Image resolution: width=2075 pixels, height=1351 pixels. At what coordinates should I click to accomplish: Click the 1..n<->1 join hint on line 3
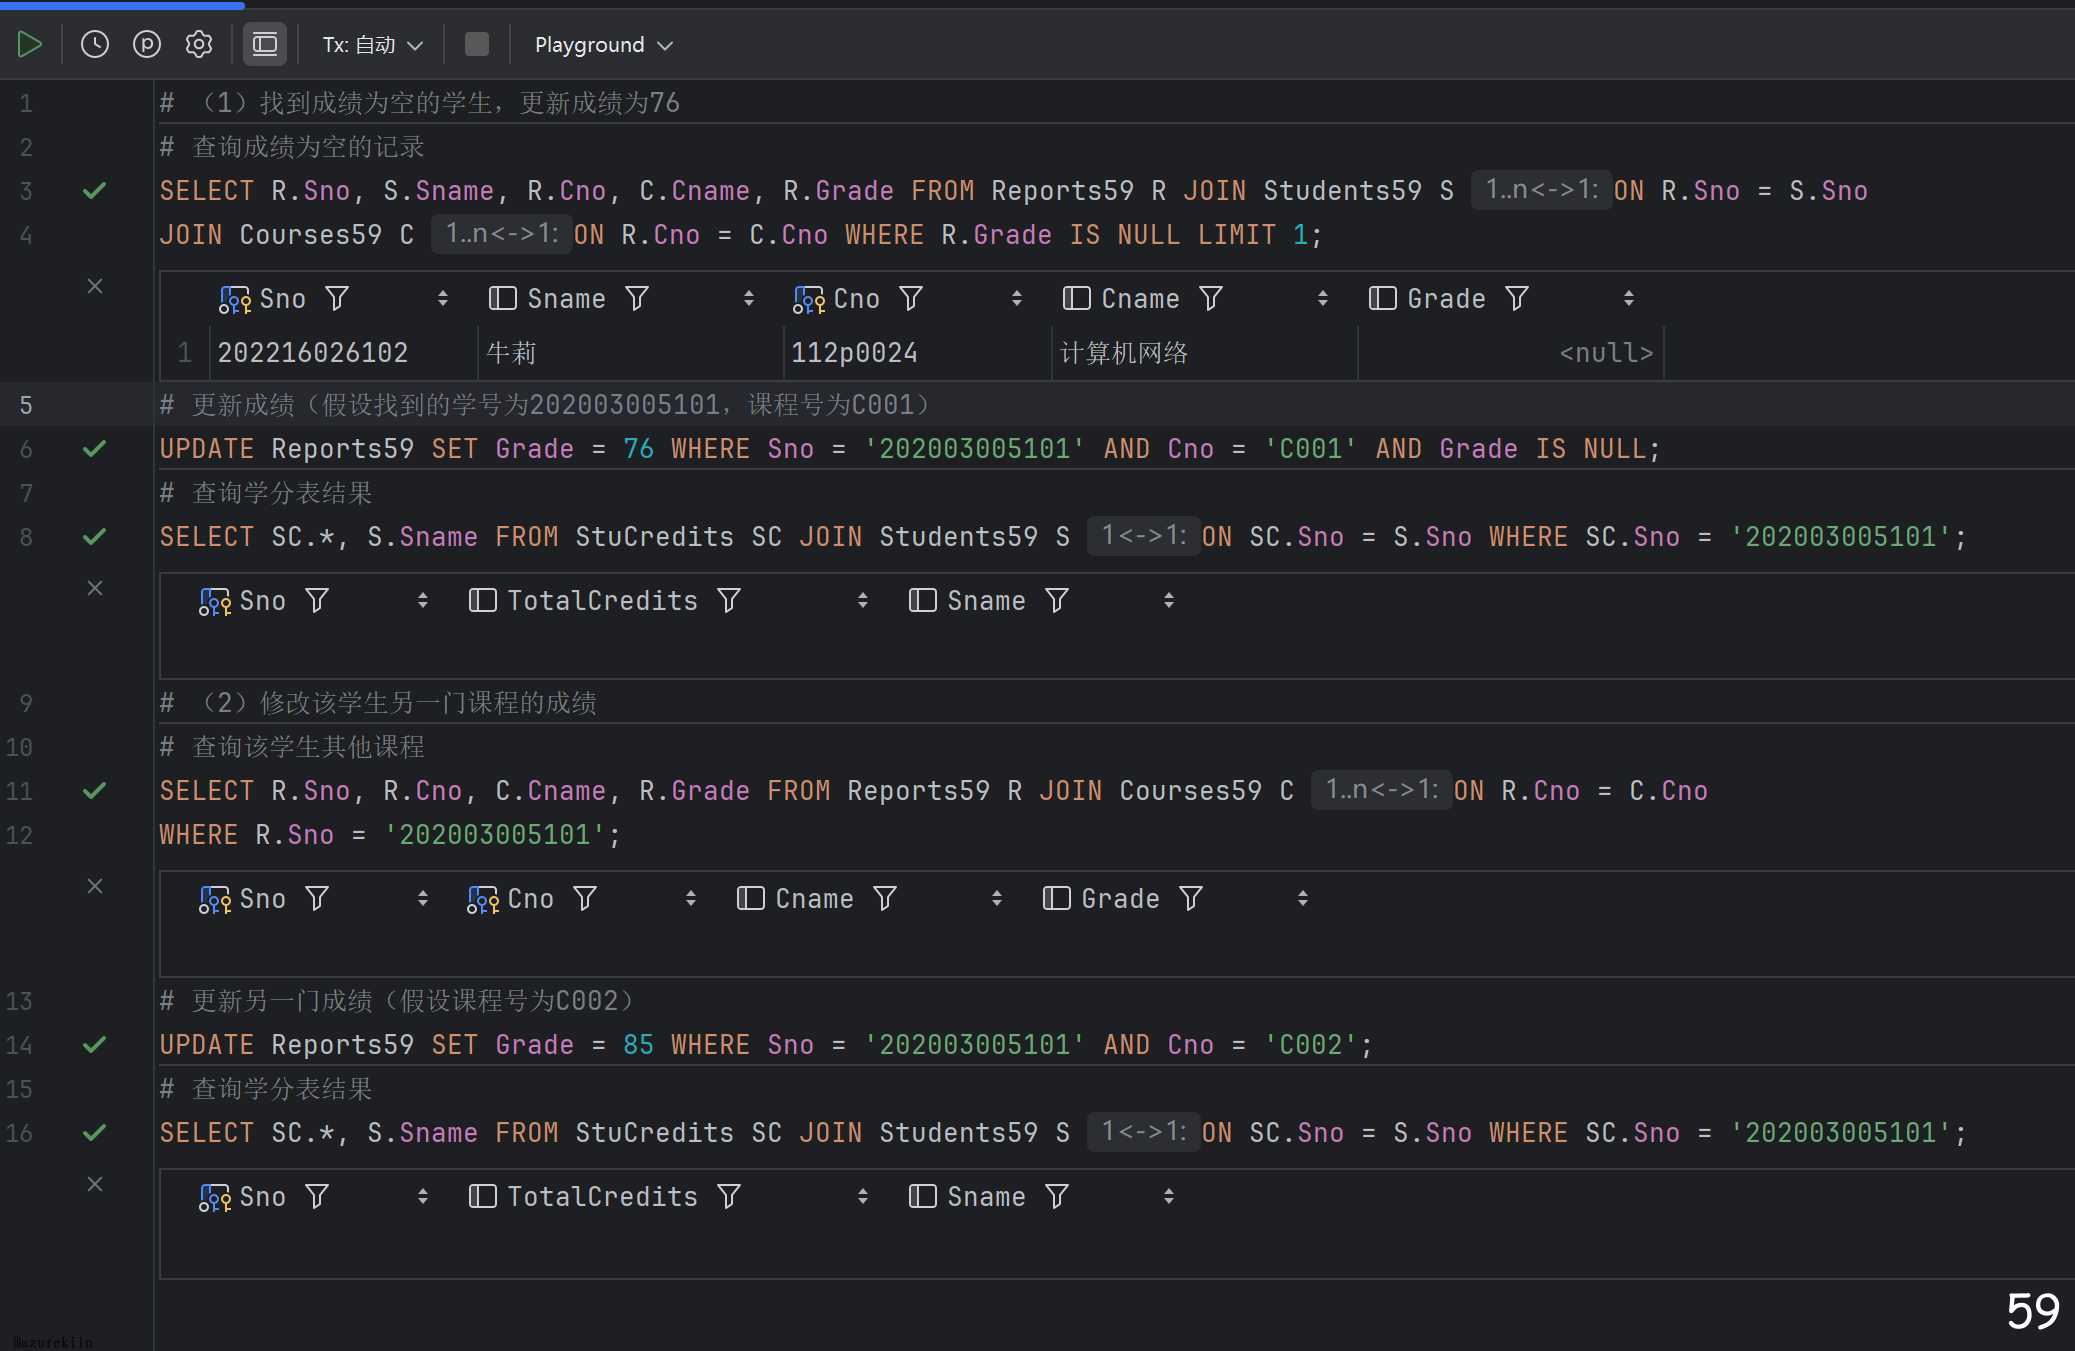click(1540, 190)
